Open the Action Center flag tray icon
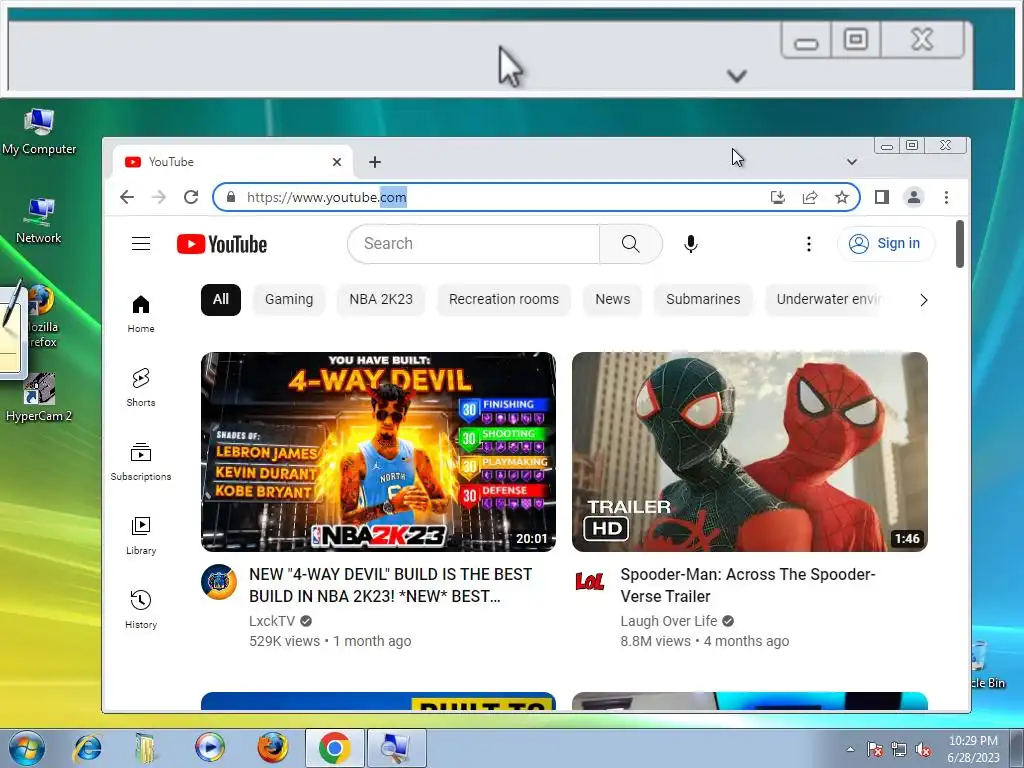 [x=874, y=749]
